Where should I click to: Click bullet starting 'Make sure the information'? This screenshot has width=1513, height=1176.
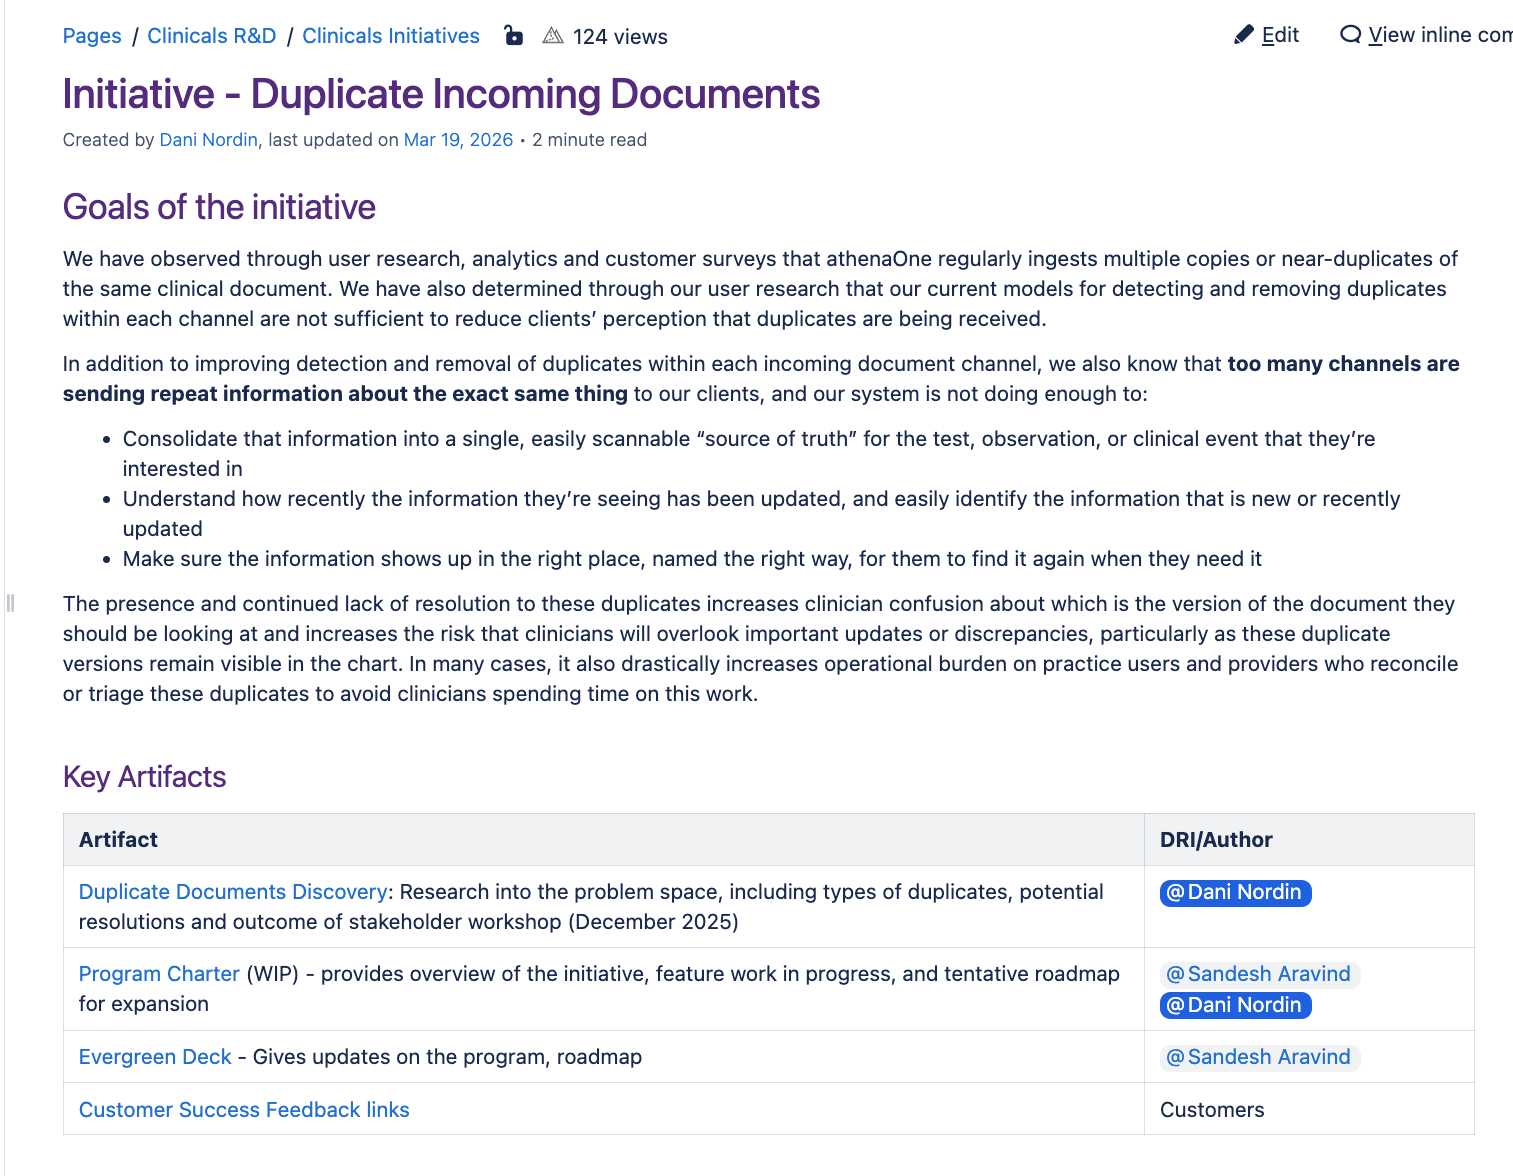coord(692,559)
